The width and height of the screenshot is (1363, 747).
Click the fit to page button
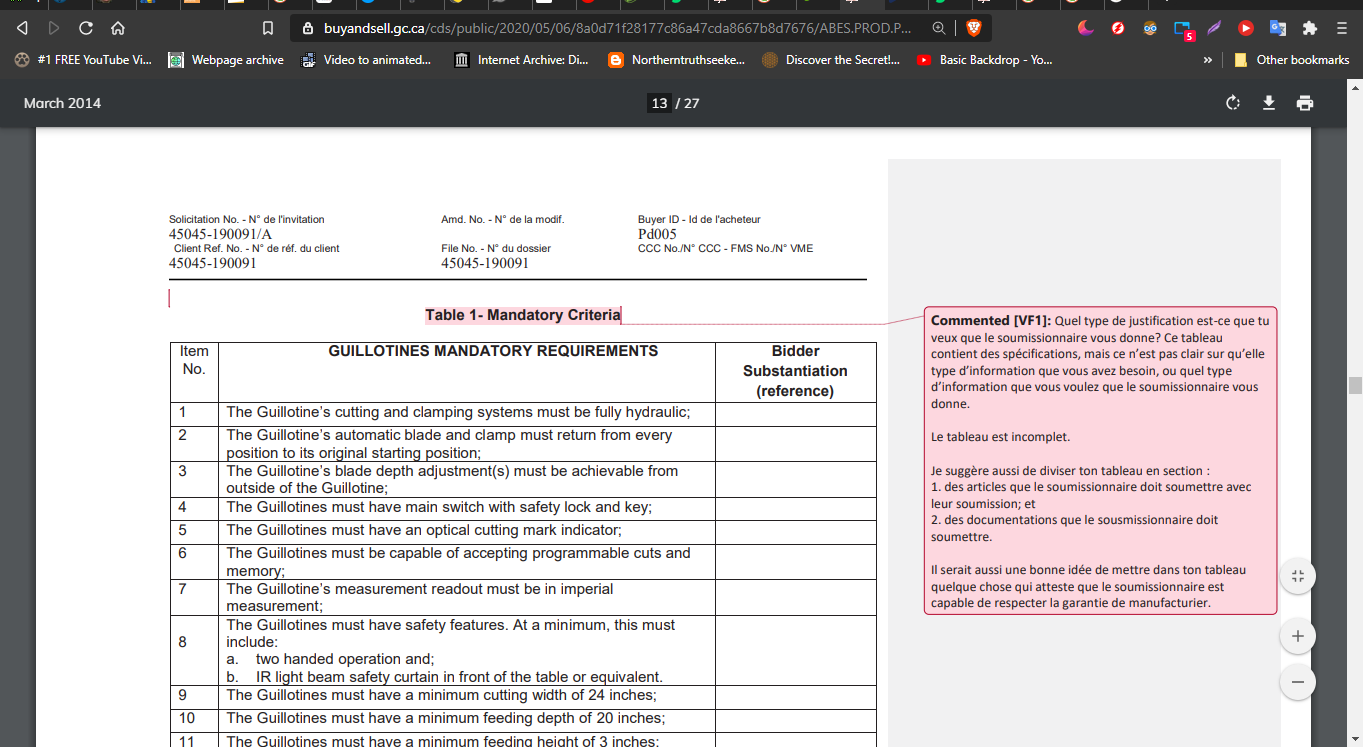[x=1297, y=576]
